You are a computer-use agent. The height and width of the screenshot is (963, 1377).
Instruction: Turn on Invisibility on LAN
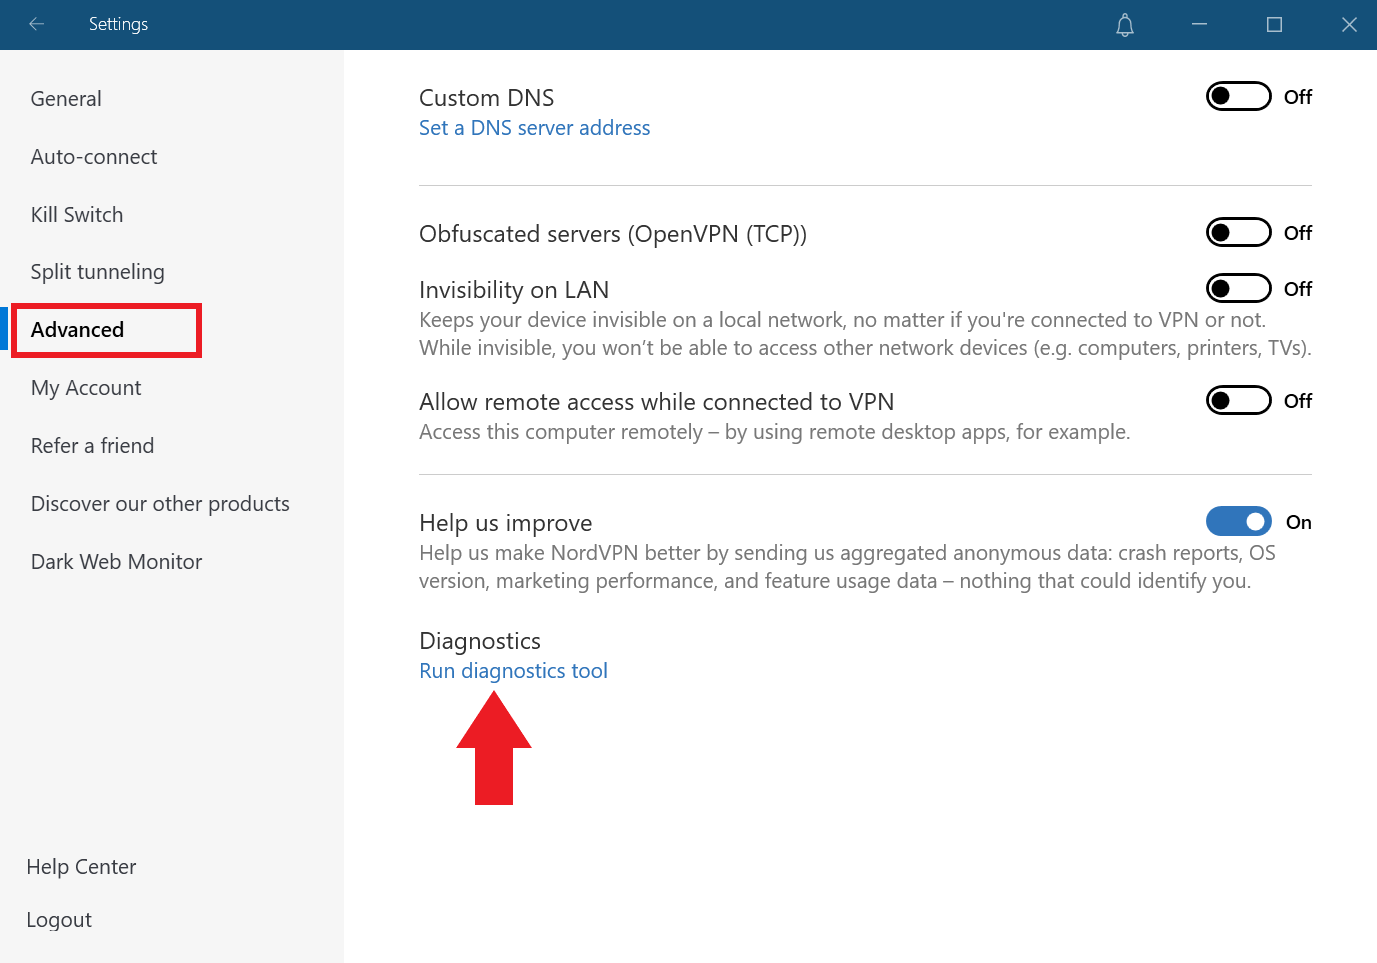1238,289
